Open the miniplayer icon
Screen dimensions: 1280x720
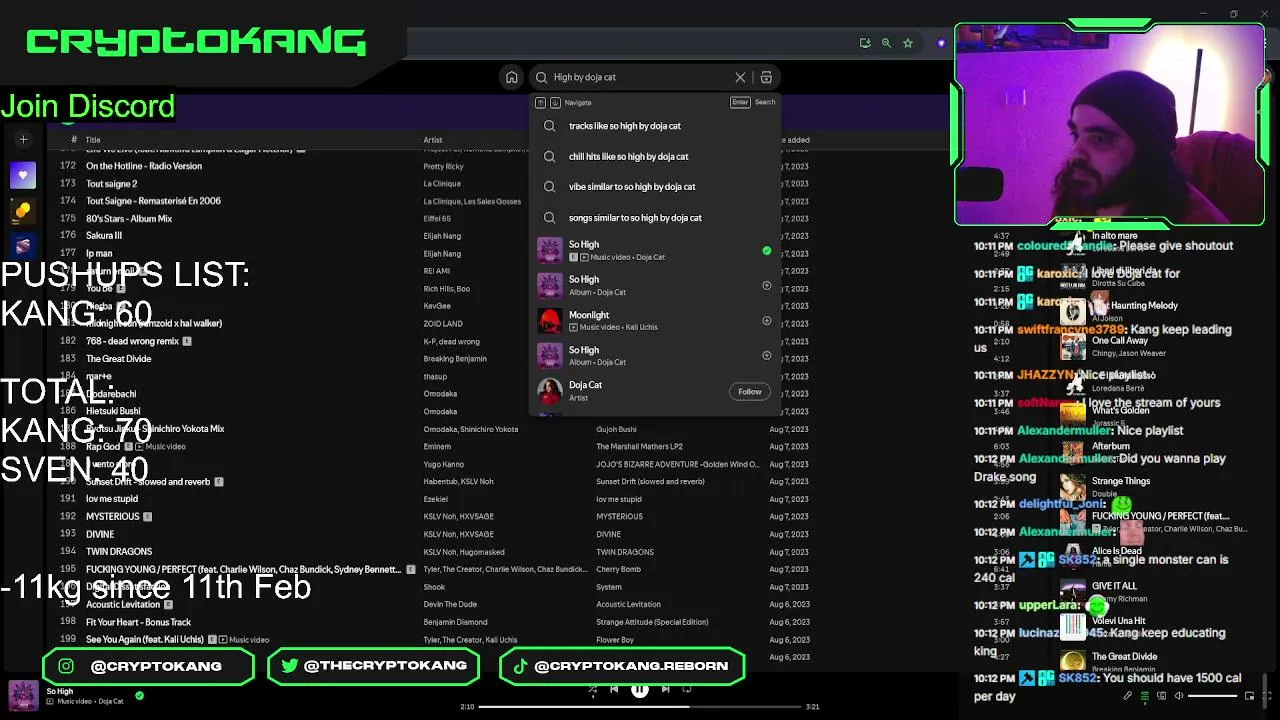1249,696
